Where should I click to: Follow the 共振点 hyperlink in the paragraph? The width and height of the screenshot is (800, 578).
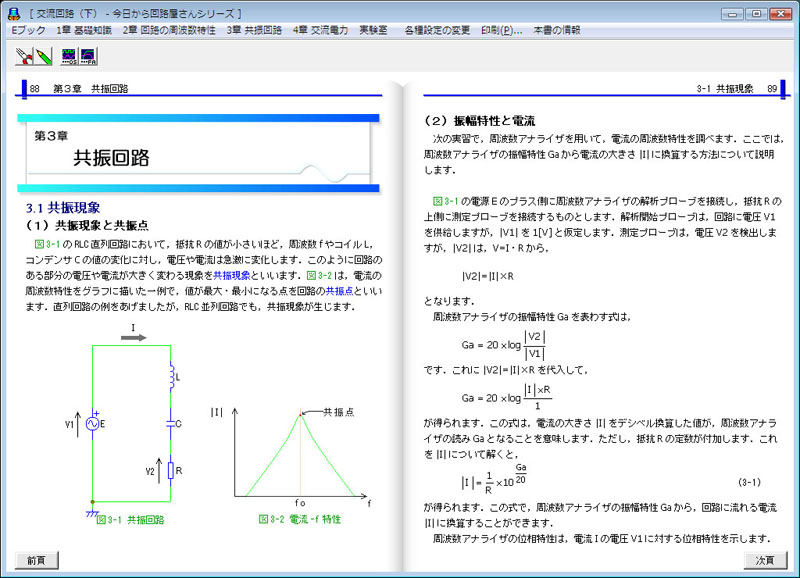tap(339, 291)
